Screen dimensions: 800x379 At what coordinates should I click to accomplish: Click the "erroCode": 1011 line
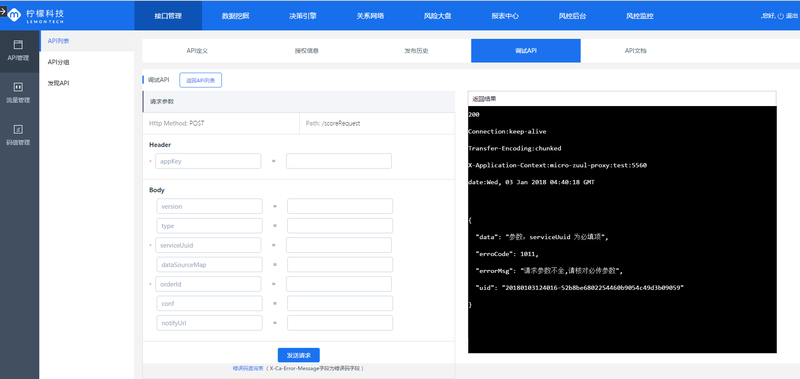507,254
